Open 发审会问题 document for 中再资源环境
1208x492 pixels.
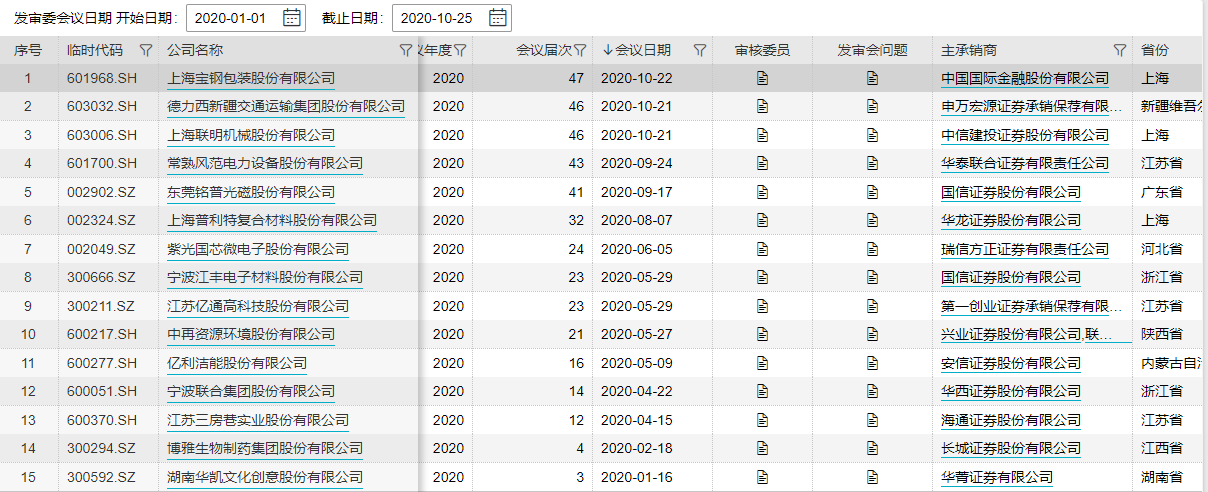[x=872, y=334]
